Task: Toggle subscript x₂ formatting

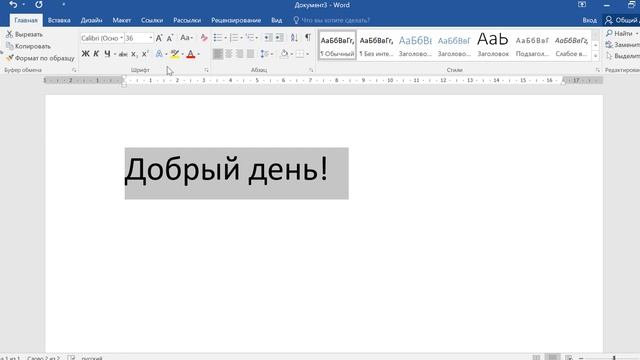Action: [134, 54]
